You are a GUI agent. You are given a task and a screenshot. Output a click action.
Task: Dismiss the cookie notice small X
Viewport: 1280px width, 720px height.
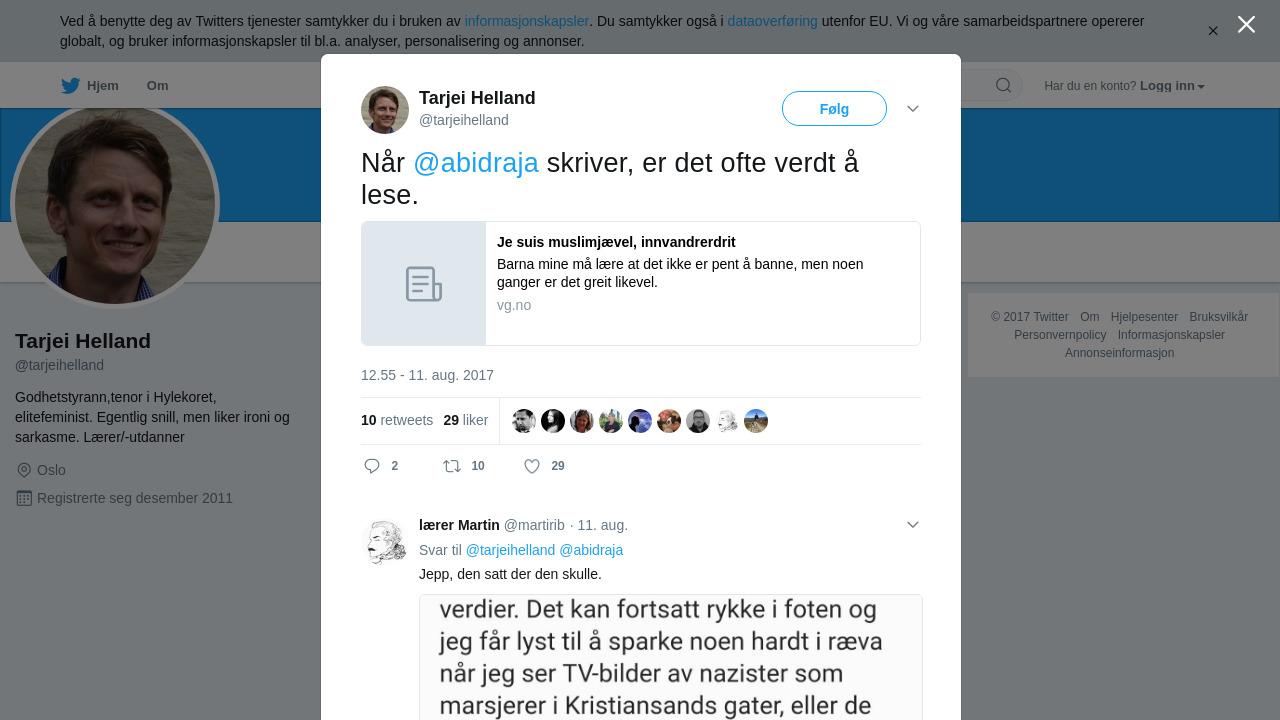[1213, 31]
